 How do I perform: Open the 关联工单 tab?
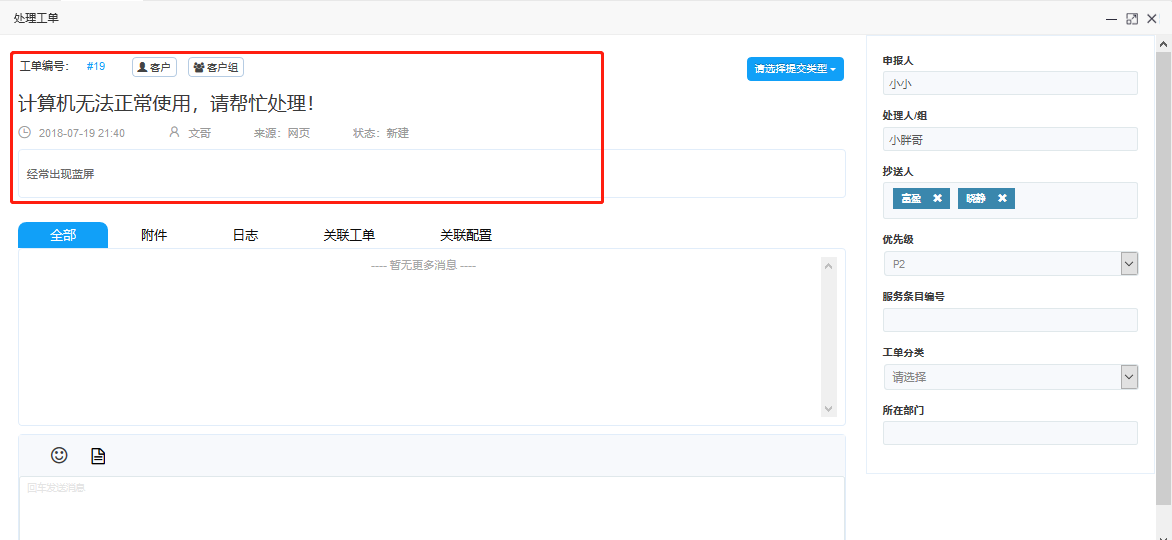click(x=349, y=235)
